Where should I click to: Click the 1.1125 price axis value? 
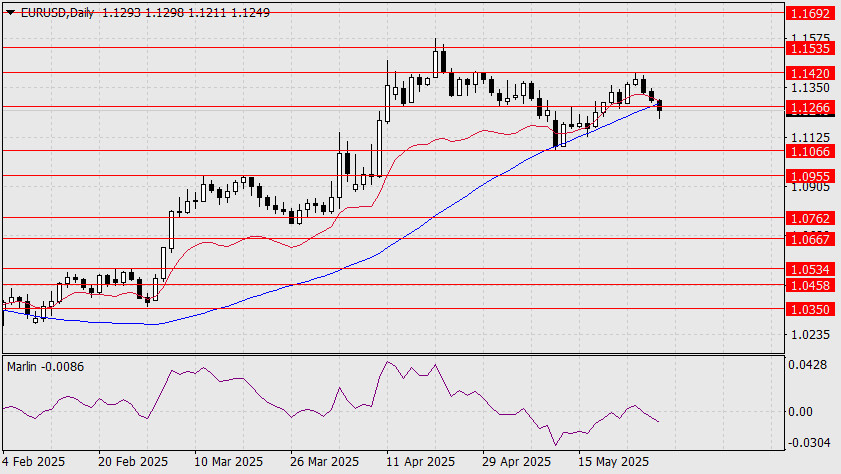coord(810,138)
